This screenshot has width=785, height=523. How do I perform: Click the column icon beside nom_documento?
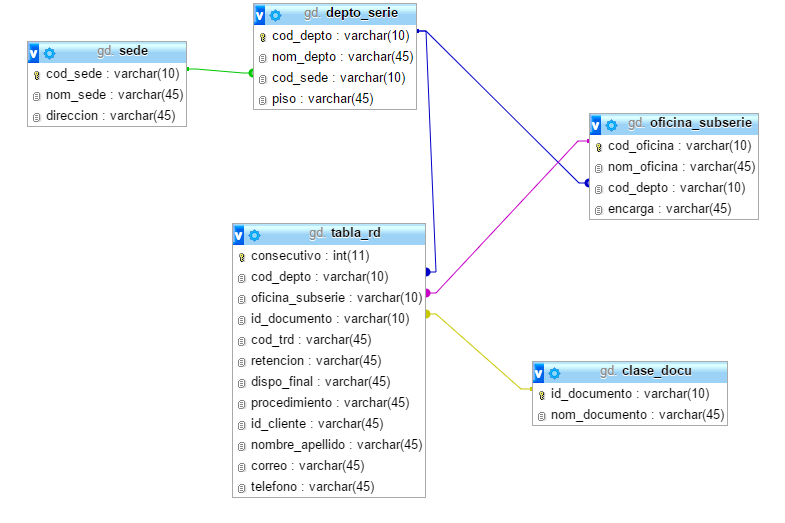pos(541,416)
